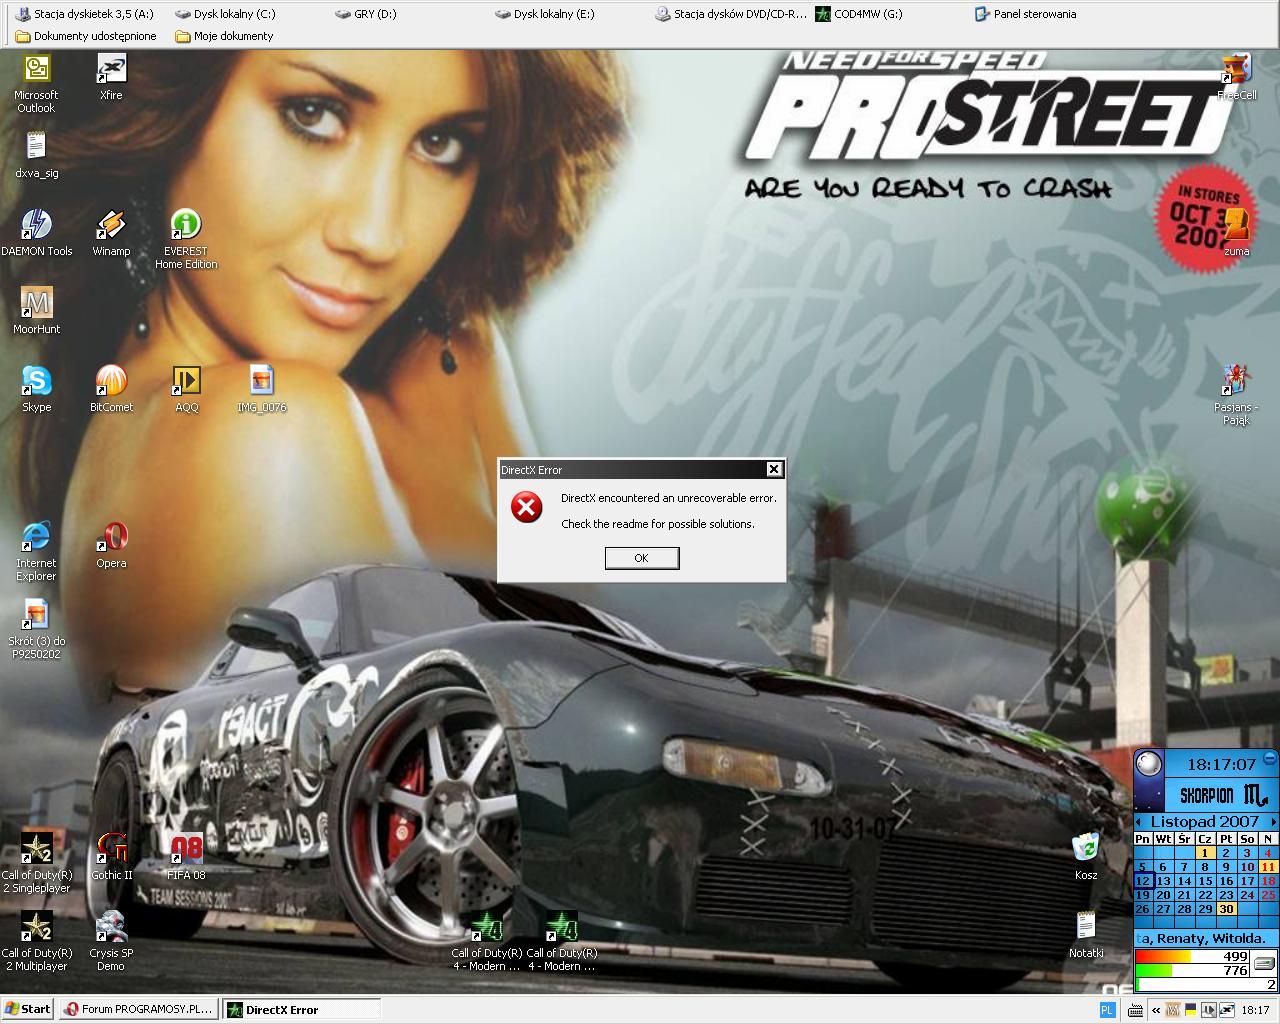The height and width of the screenshot is (1024, 1280).
Task: Click the Listopad 2007 month header
Action: [1205, 822]
